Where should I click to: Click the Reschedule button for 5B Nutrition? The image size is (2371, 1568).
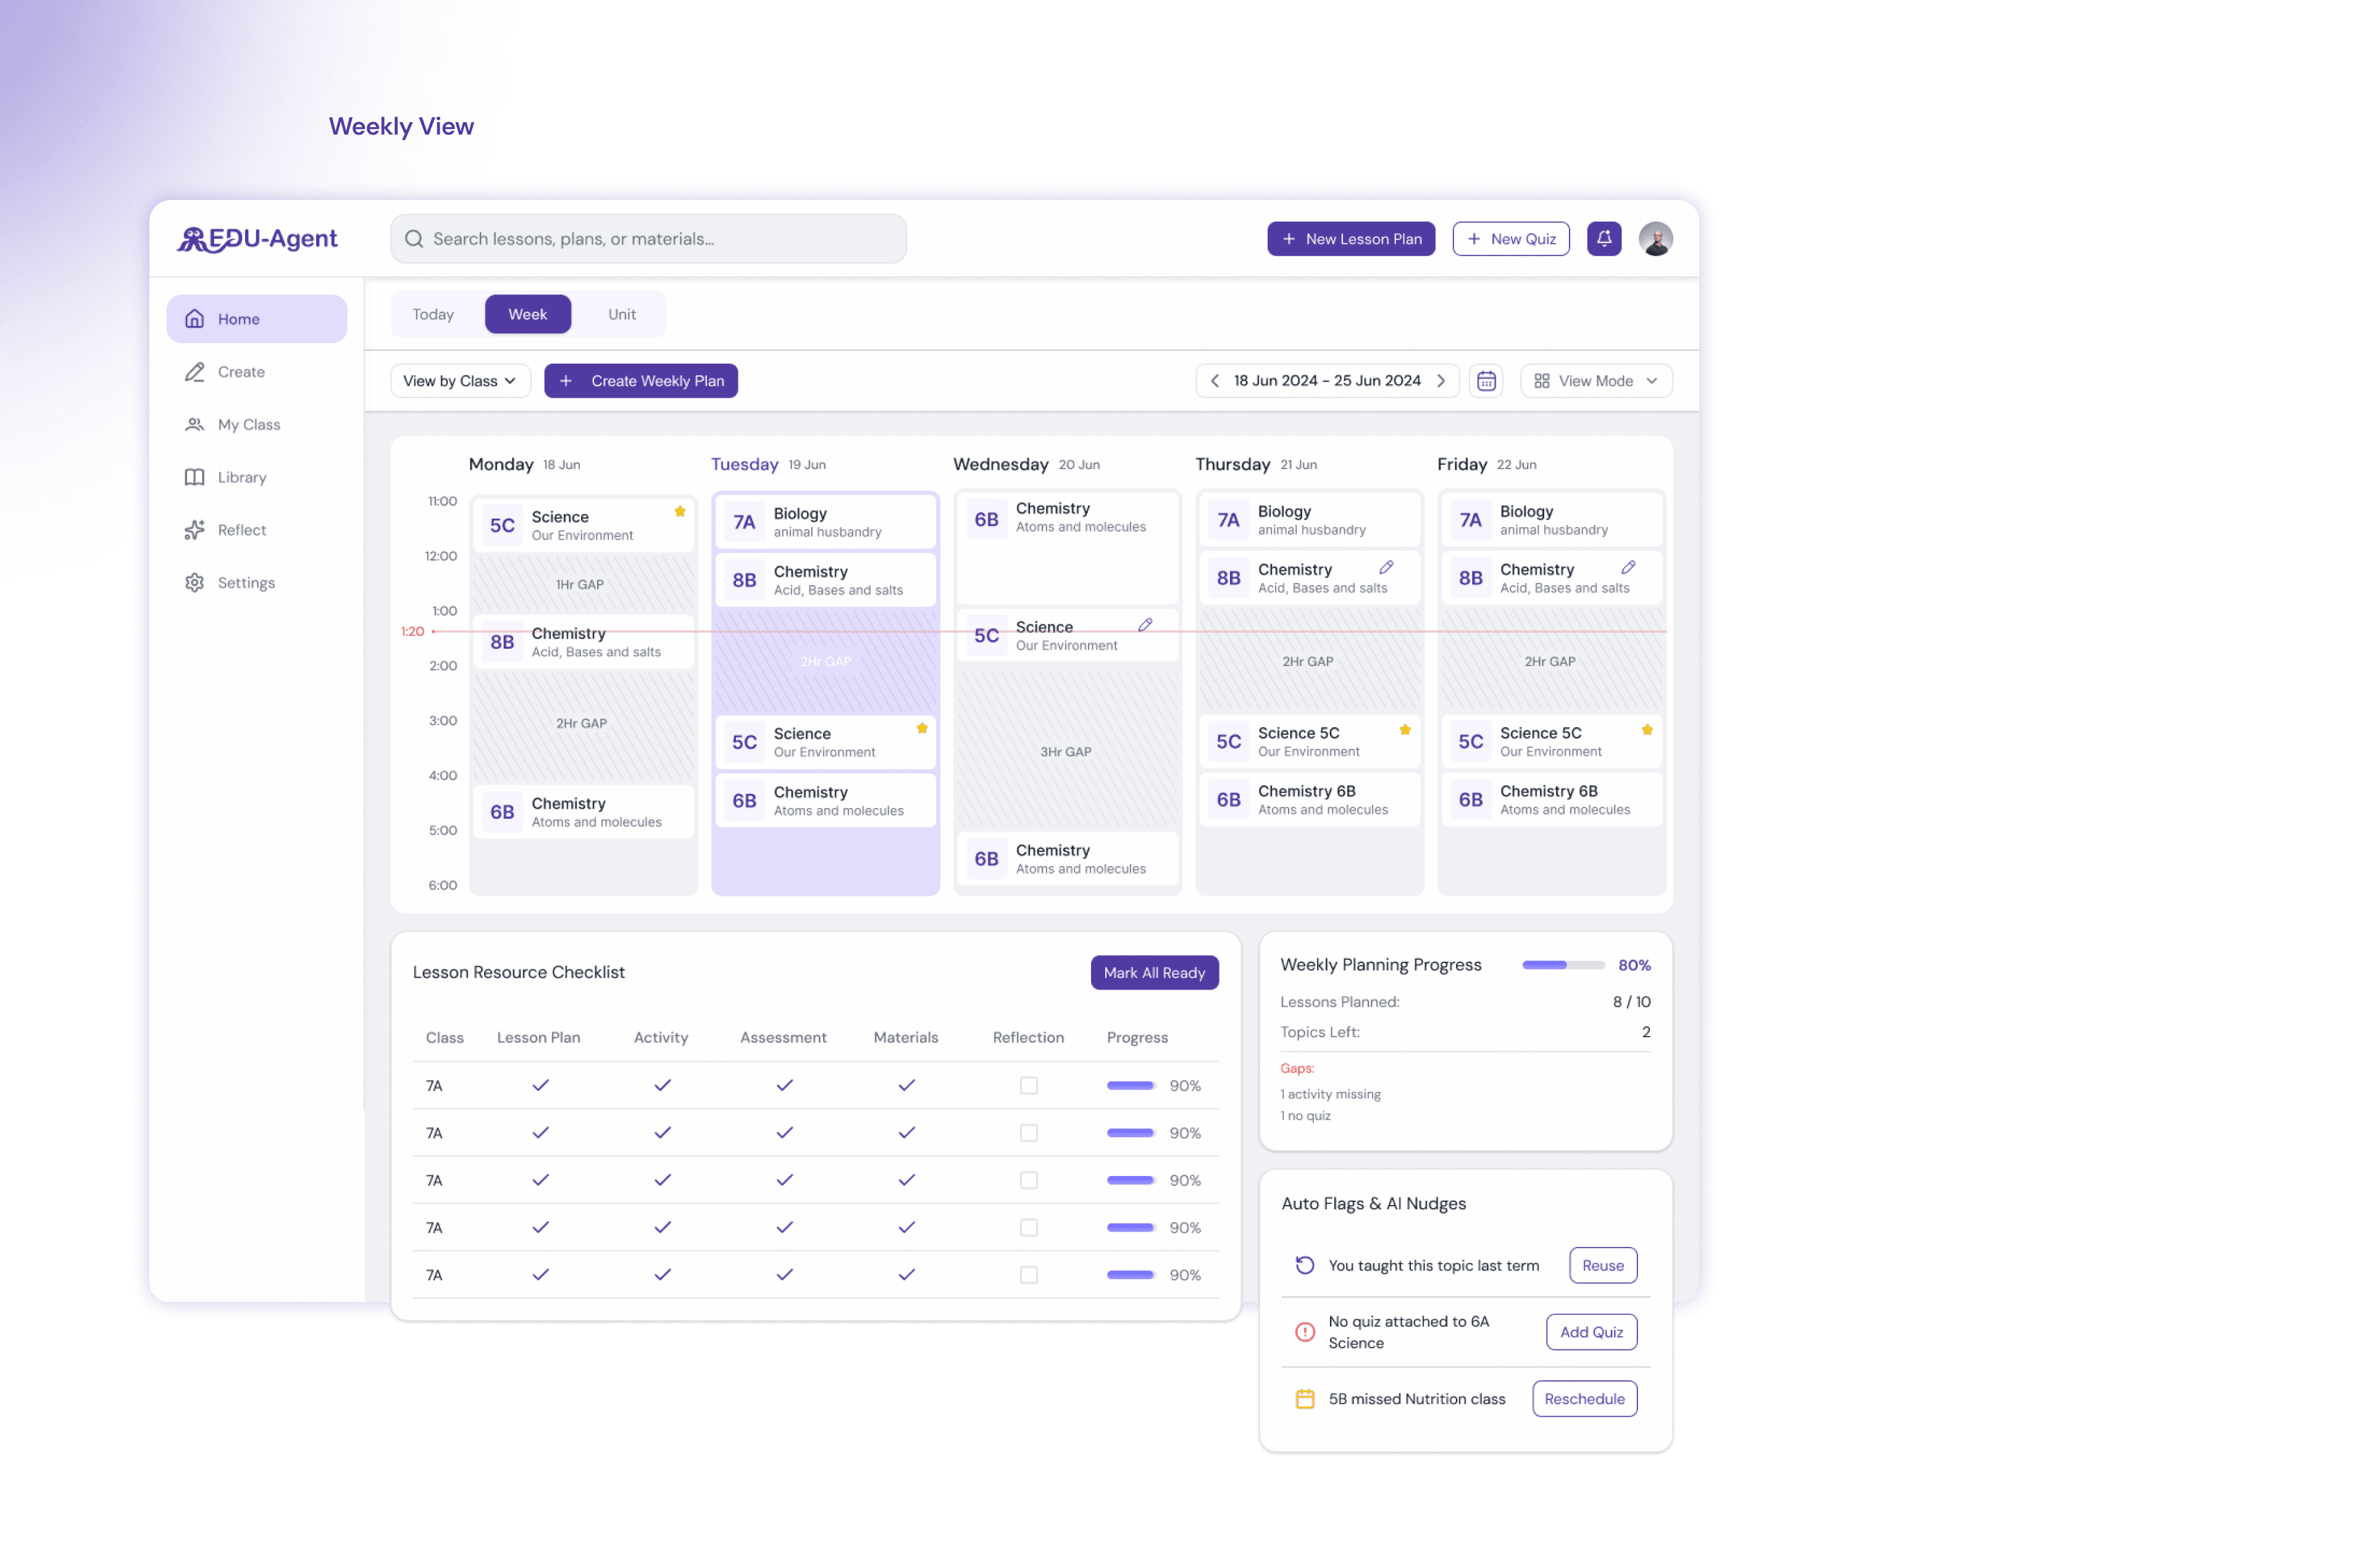[1584, 1399]
